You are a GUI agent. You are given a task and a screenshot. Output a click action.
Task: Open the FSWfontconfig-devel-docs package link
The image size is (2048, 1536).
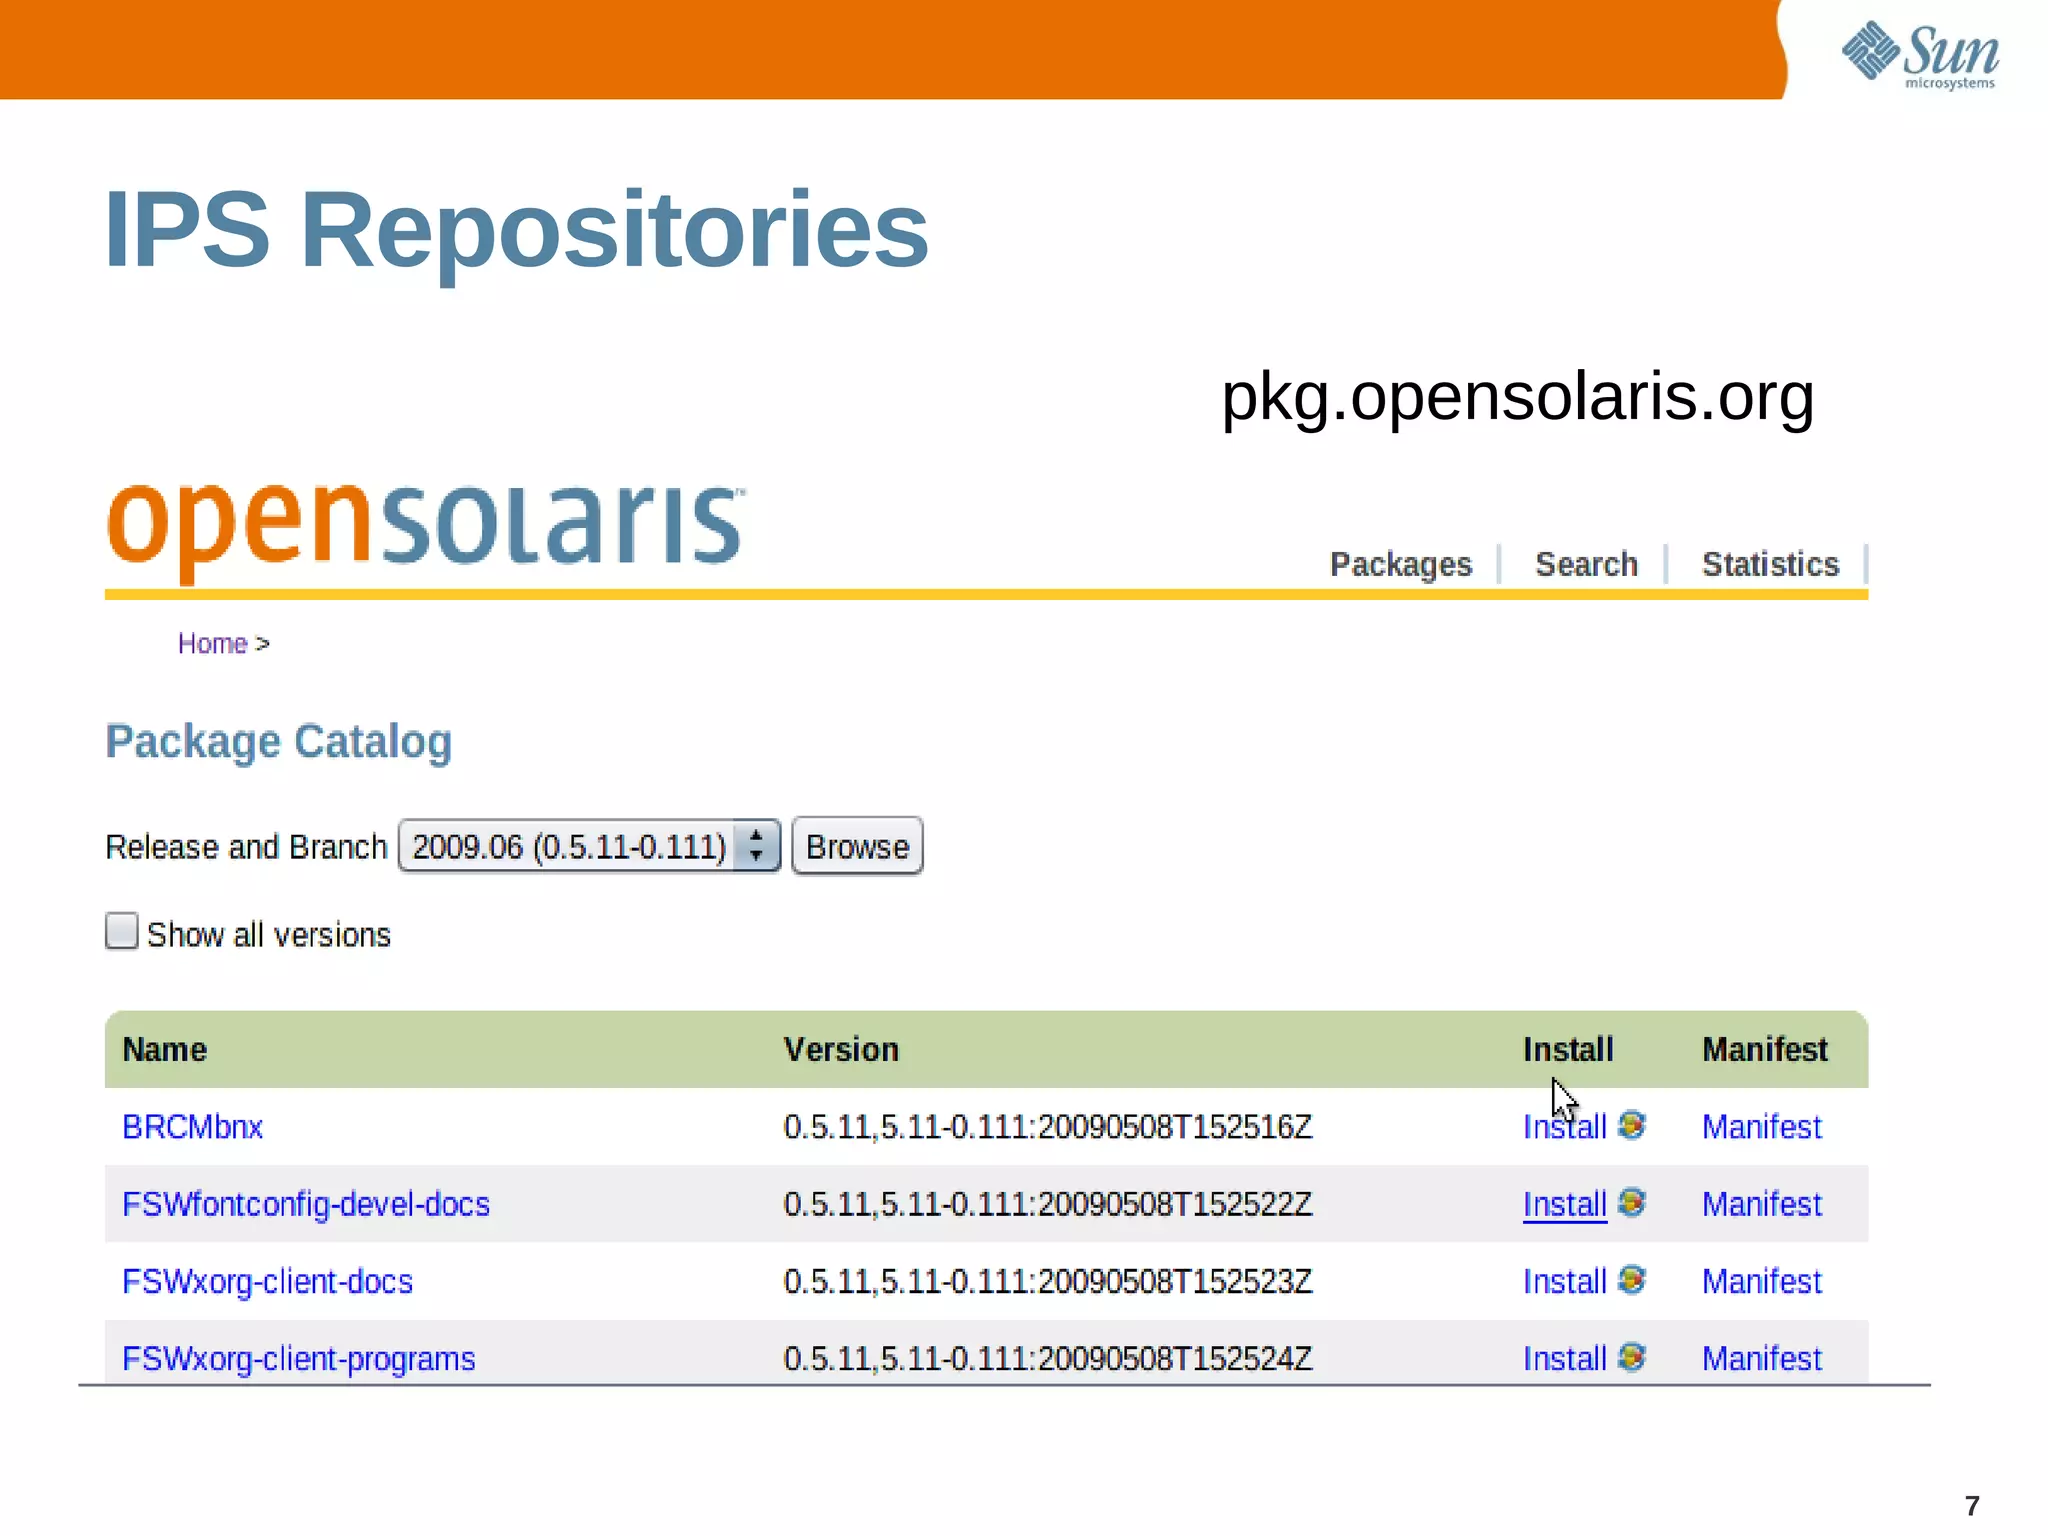tap(306, 1204)
